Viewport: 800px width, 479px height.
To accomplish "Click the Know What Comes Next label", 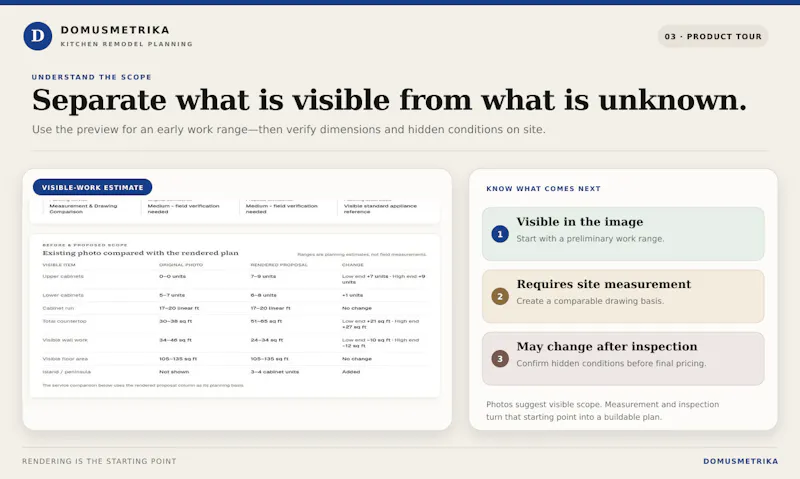I will pyautogui.click(x=543, y=189).
